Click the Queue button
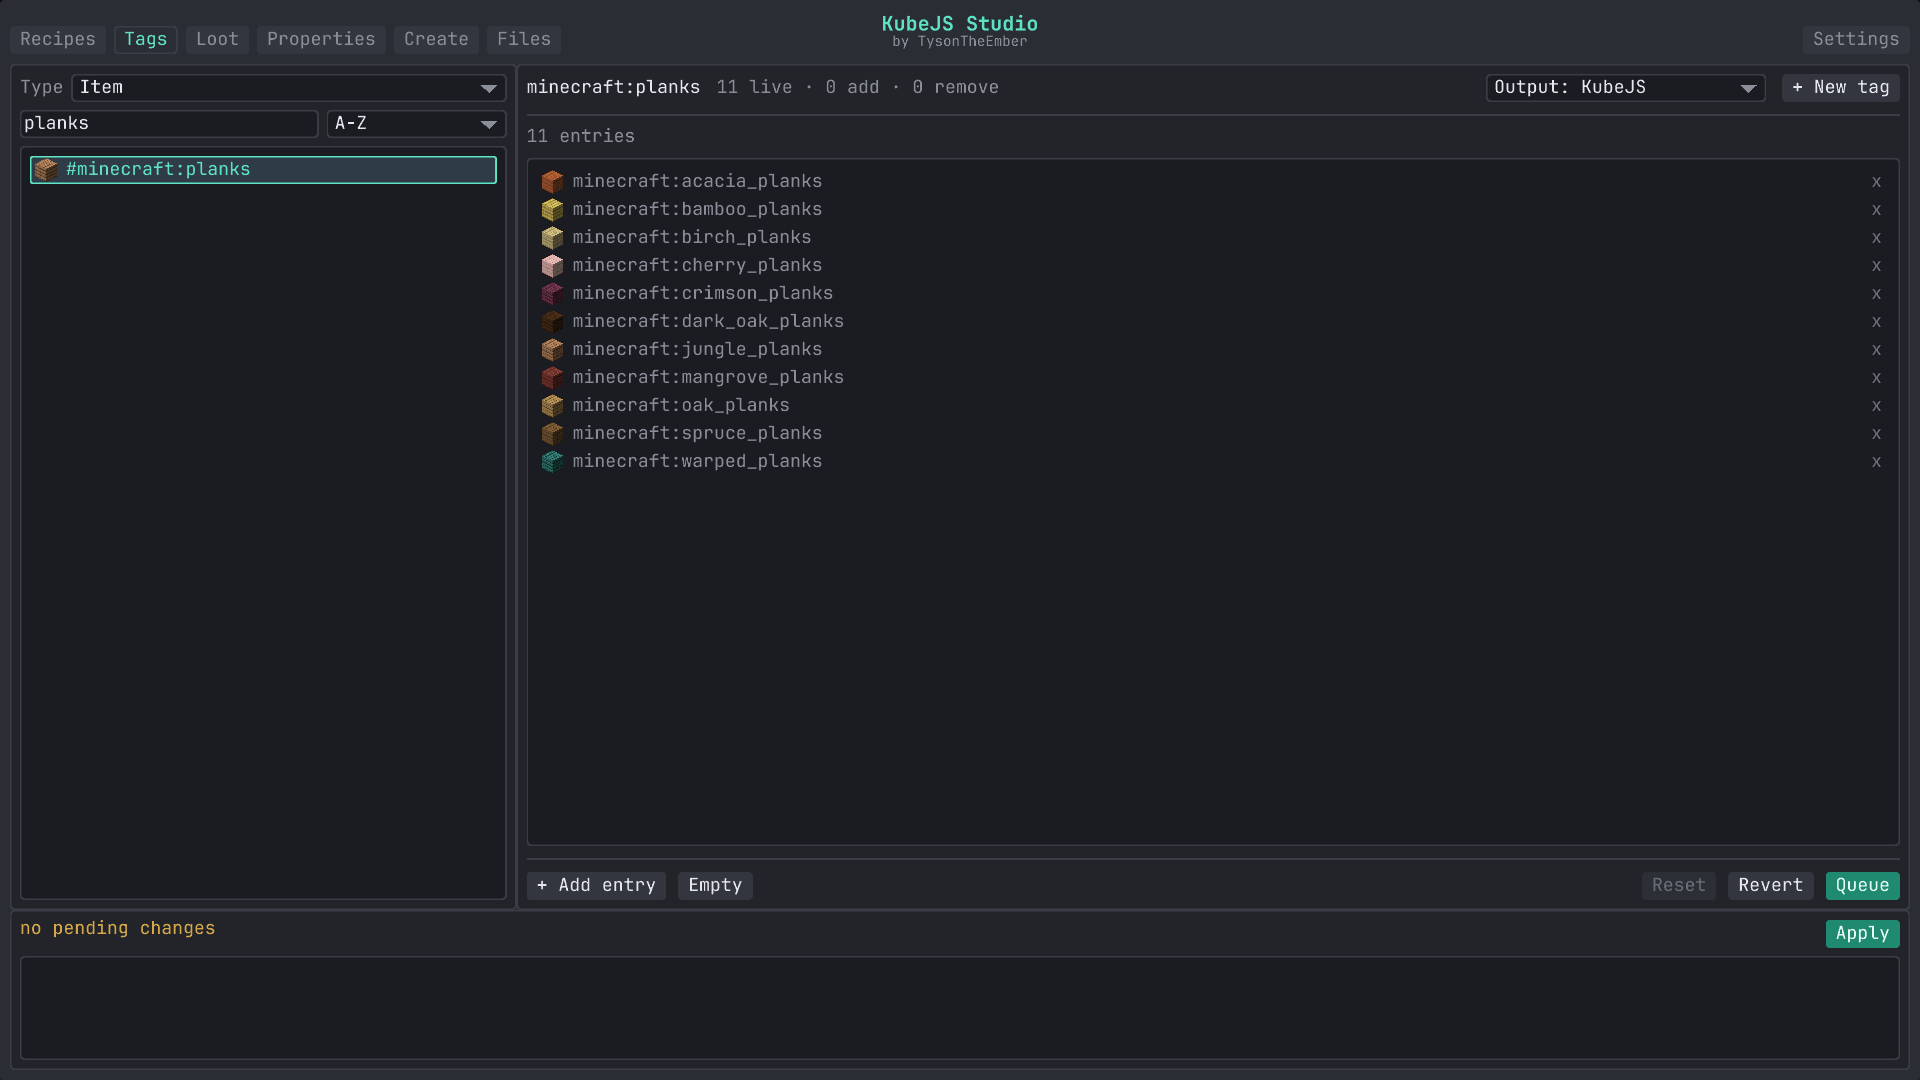 click(1863, 886)
